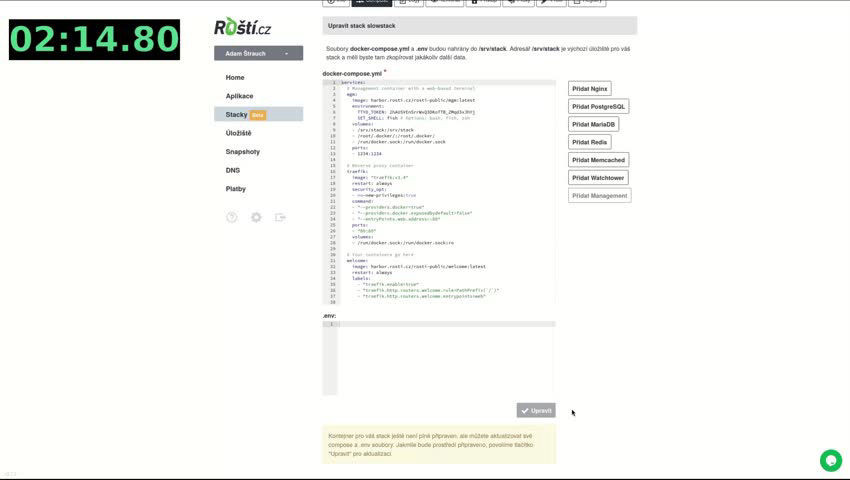
Task: Go to Home in the sidebar
Action: tap(235, 78)
